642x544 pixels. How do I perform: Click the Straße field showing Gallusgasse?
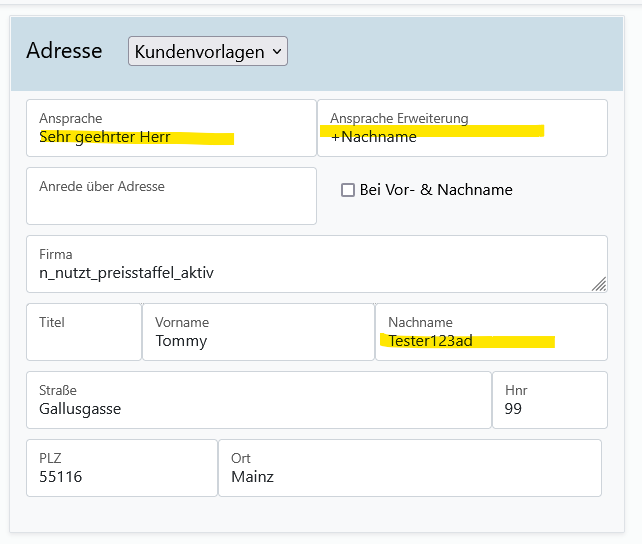pyautogui.click(x=258, y=409)
